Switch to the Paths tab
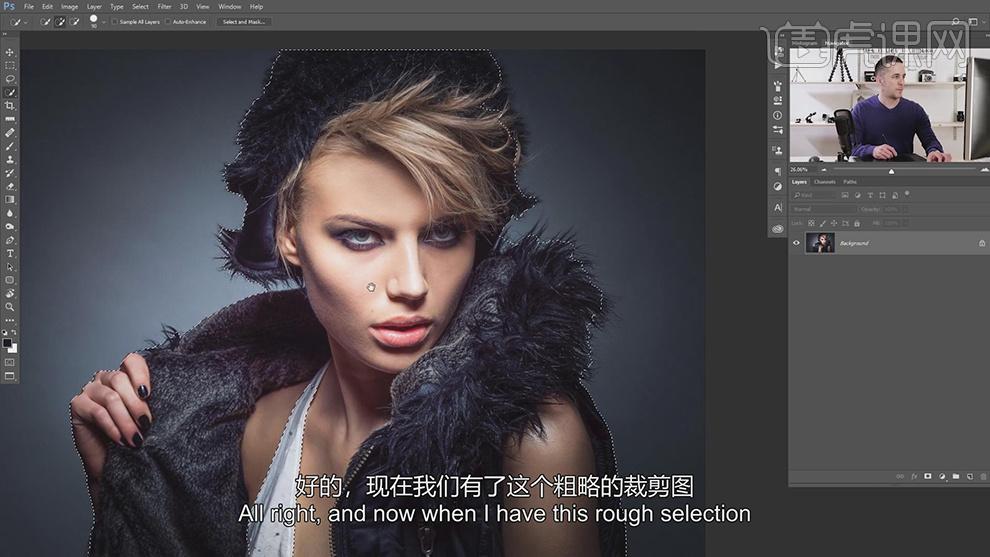This screenshot has width=990, height=557. tap(850, 182)
